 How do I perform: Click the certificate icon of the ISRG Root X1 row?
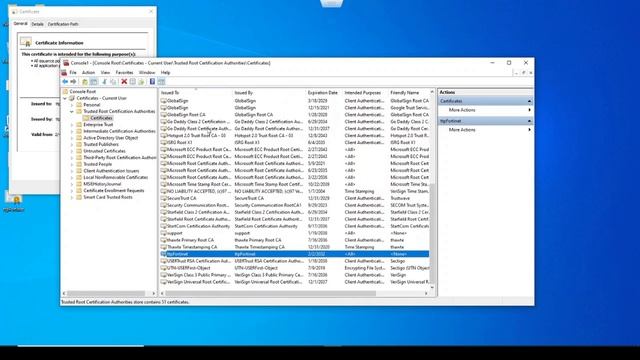[163, 142]
